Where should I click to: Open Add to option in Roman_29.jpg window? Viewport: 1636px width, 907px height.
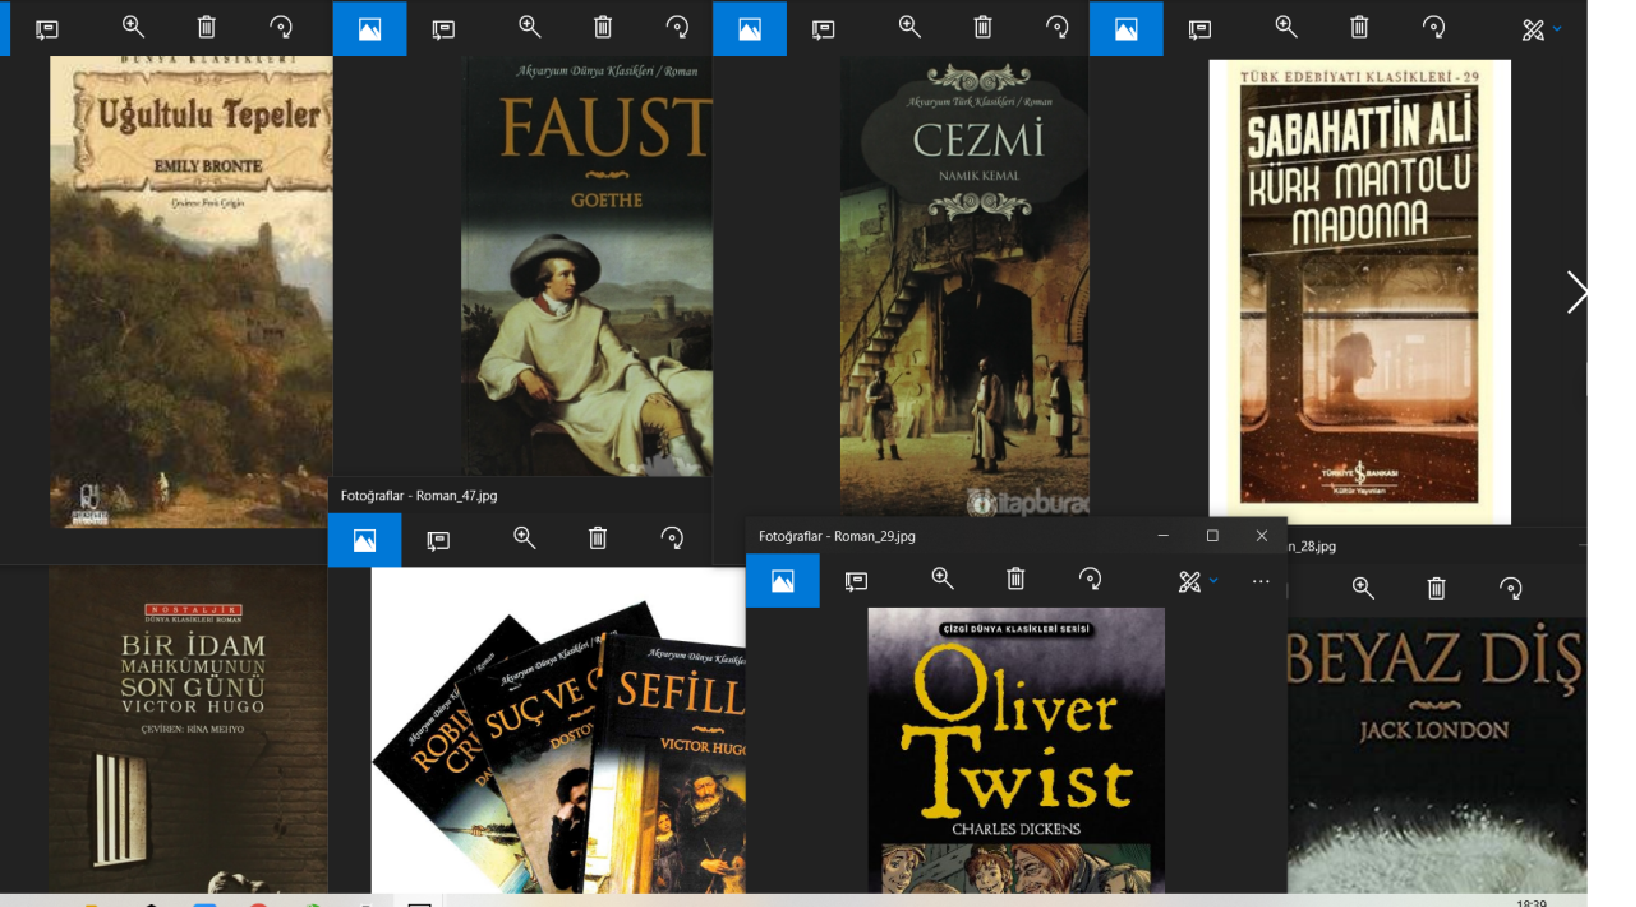tap(856, 581)
